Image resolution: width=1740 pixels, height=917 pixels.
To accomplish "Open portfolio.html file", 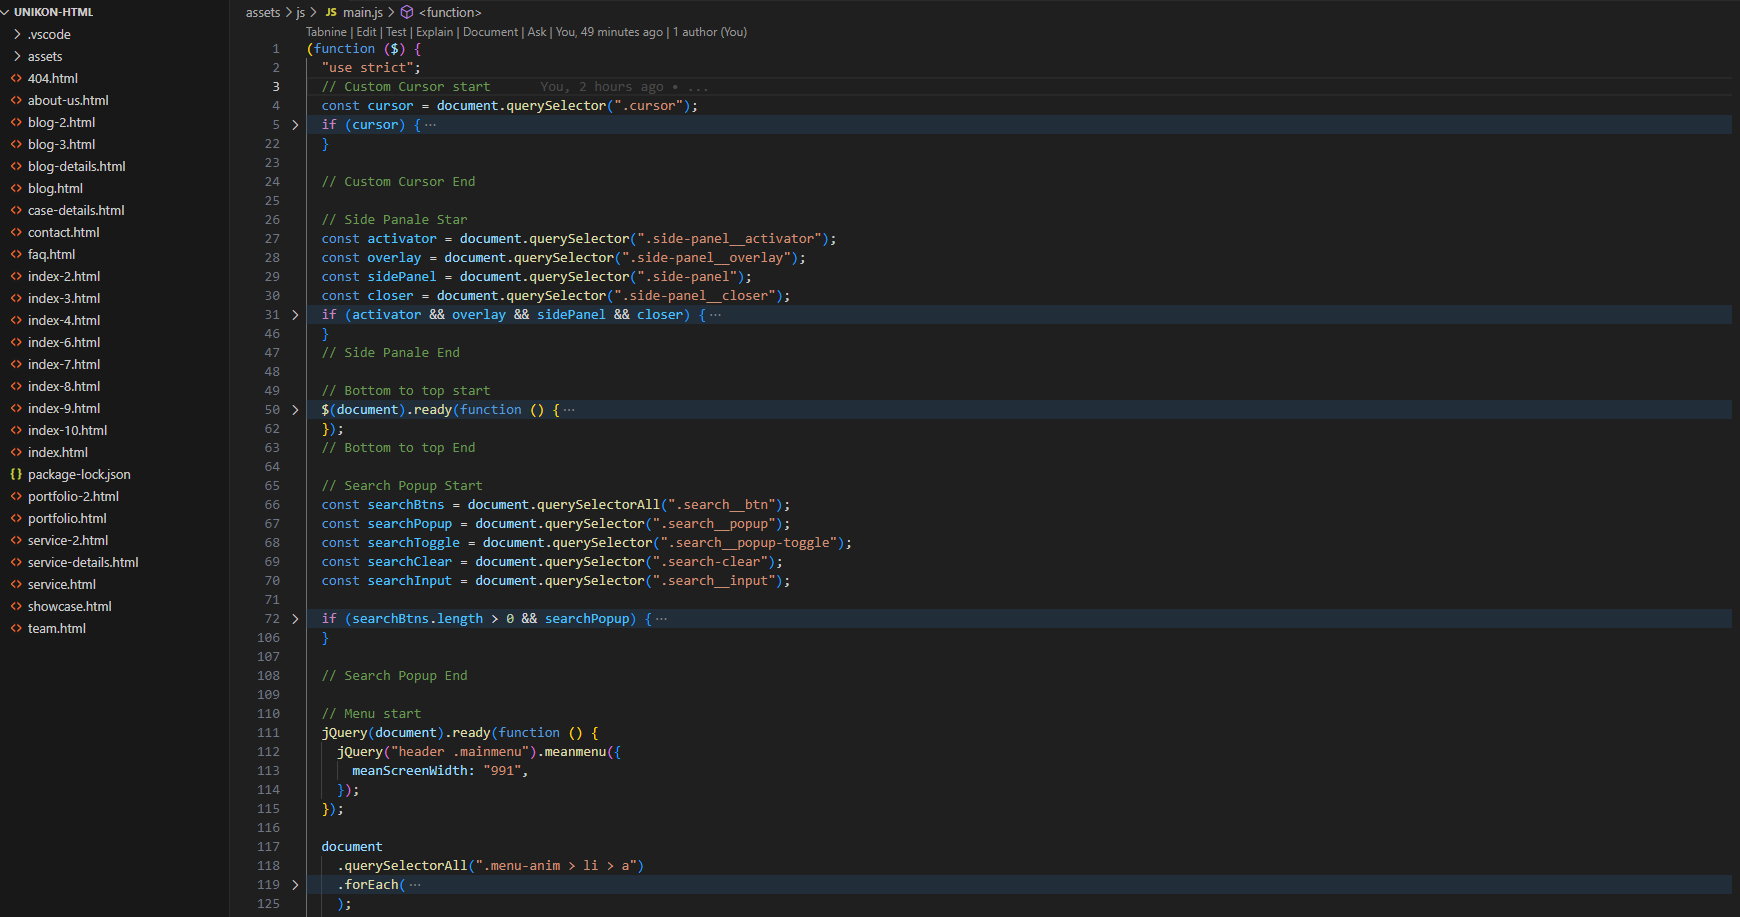I will 67,518.
